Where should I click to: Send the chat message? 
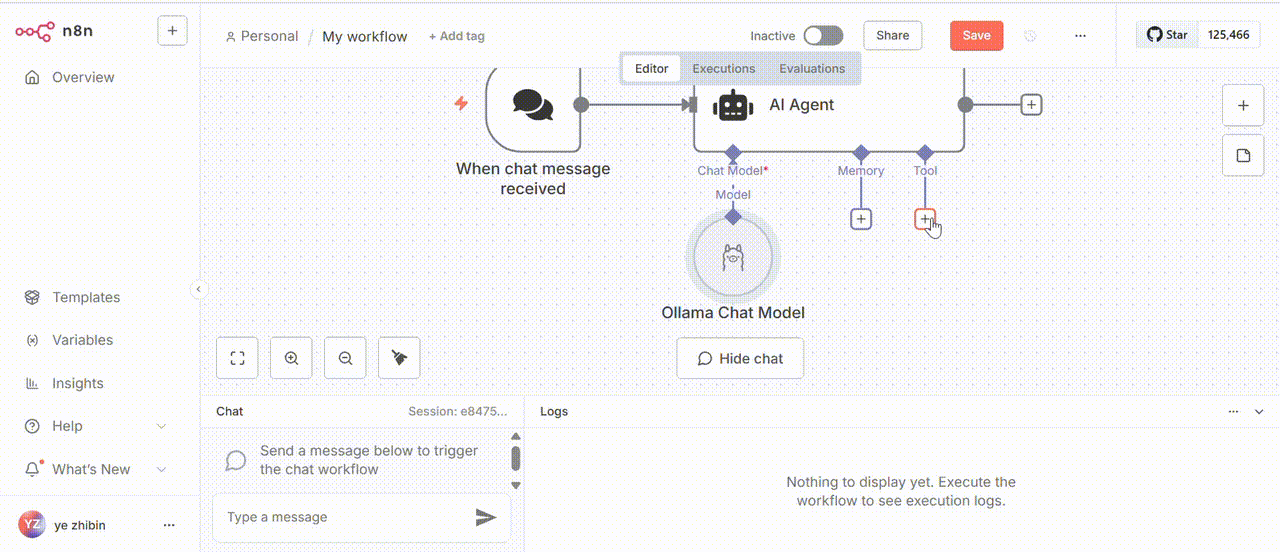pos(486,517)
